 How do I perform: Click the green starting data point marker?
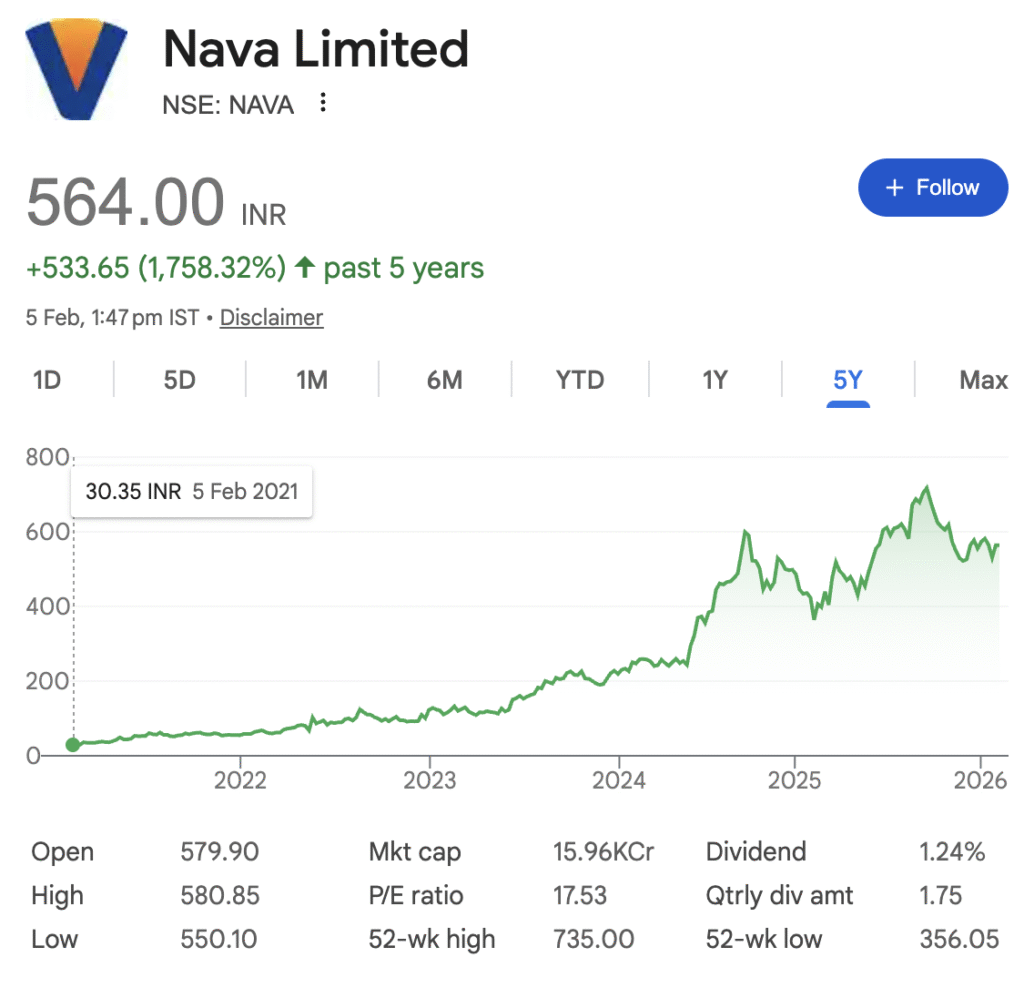click(73, 744)
